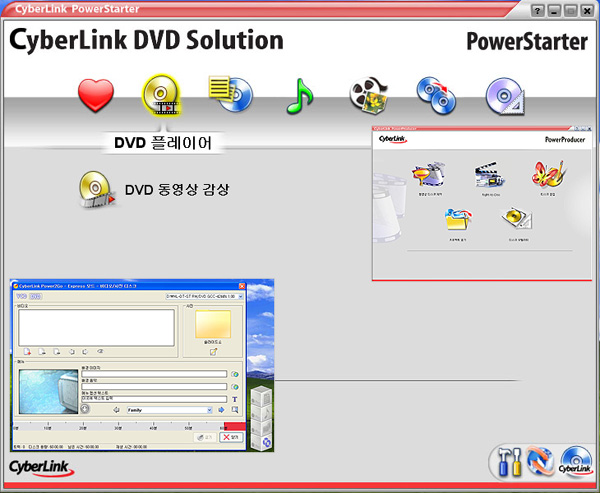Open the red heart Favorites category
Viewport: 600px width, 493px height.
click(x=96, y=95)
